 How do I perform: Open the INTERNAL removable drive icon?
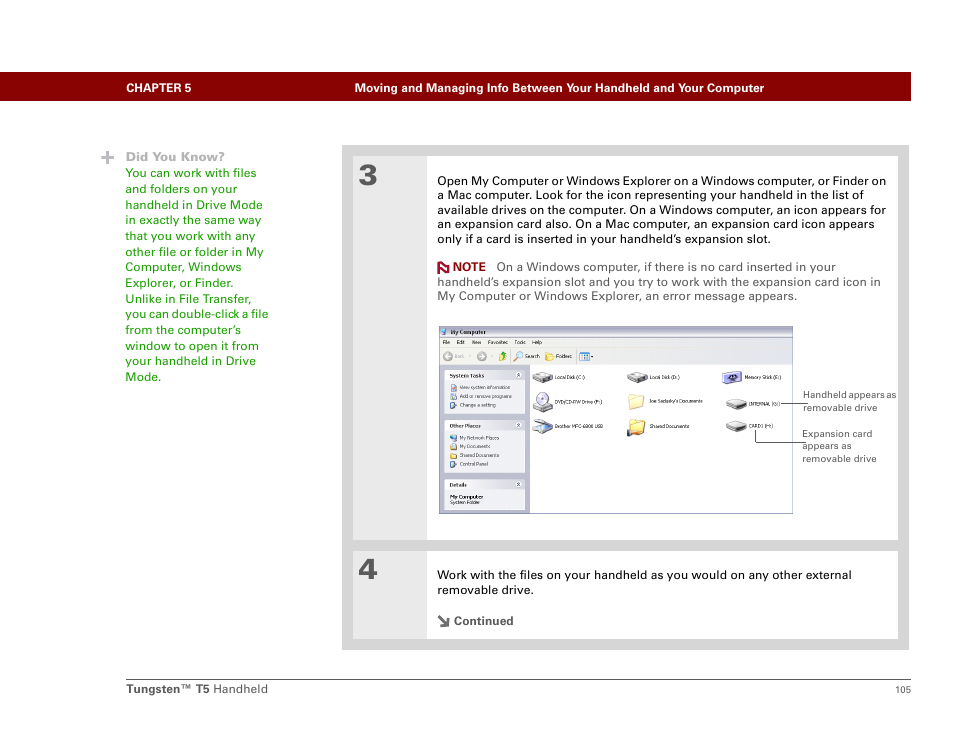pos(736,404)
